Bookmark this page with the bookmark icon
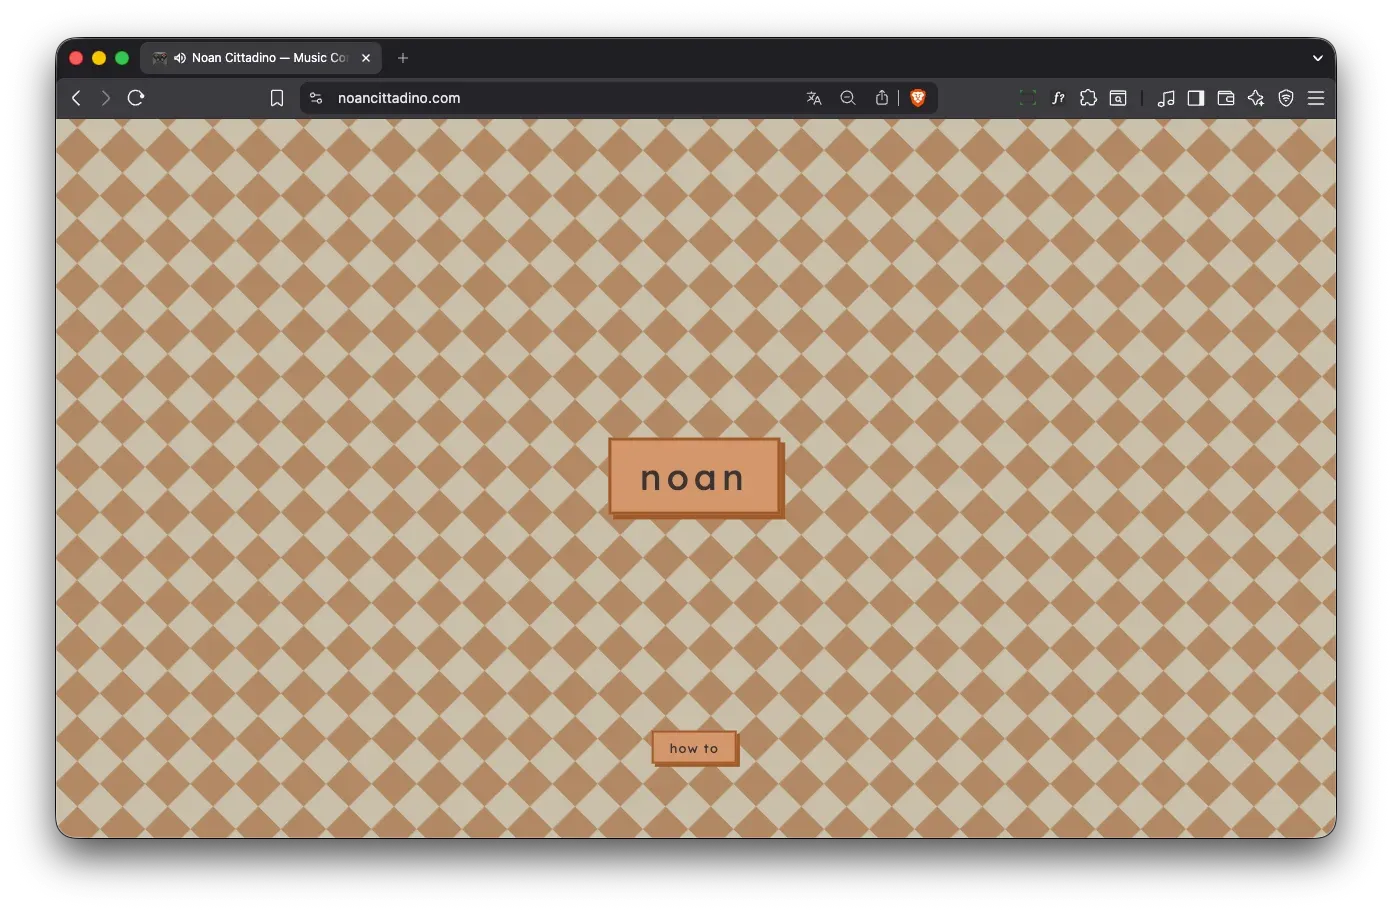The height and width of the screenshot is (912, 1392). click(277, 98)
